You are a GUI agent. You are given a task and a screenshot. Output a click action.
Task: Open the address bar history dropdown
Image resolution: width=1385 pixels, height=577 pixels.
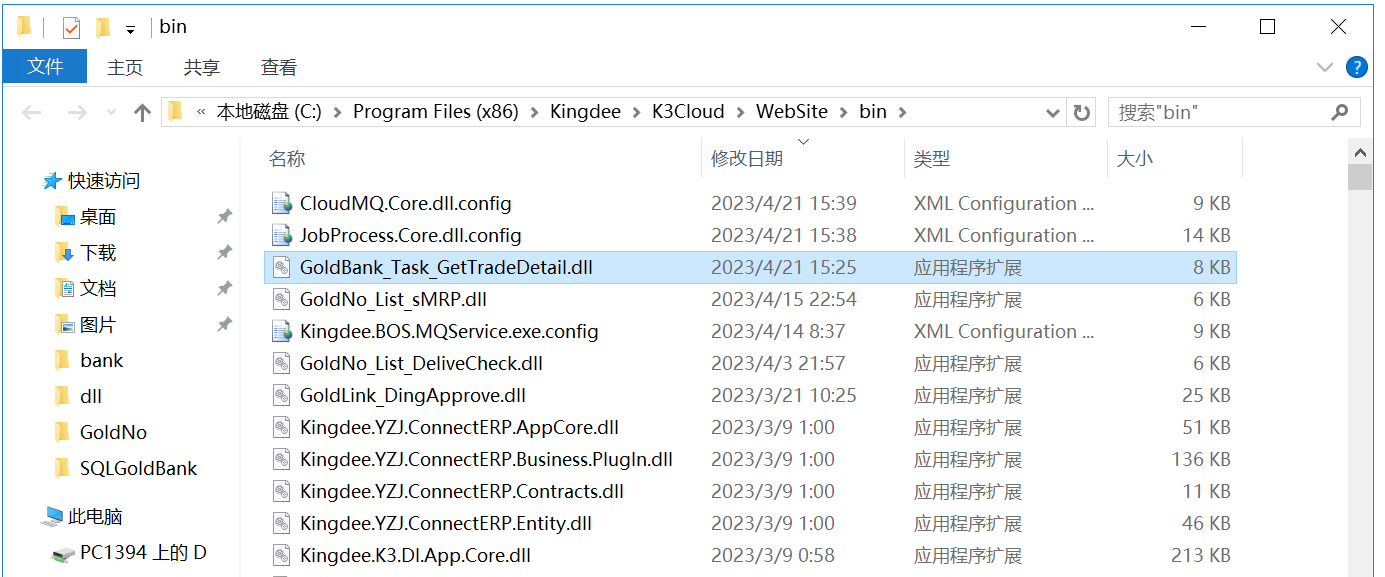[1052, 112]
